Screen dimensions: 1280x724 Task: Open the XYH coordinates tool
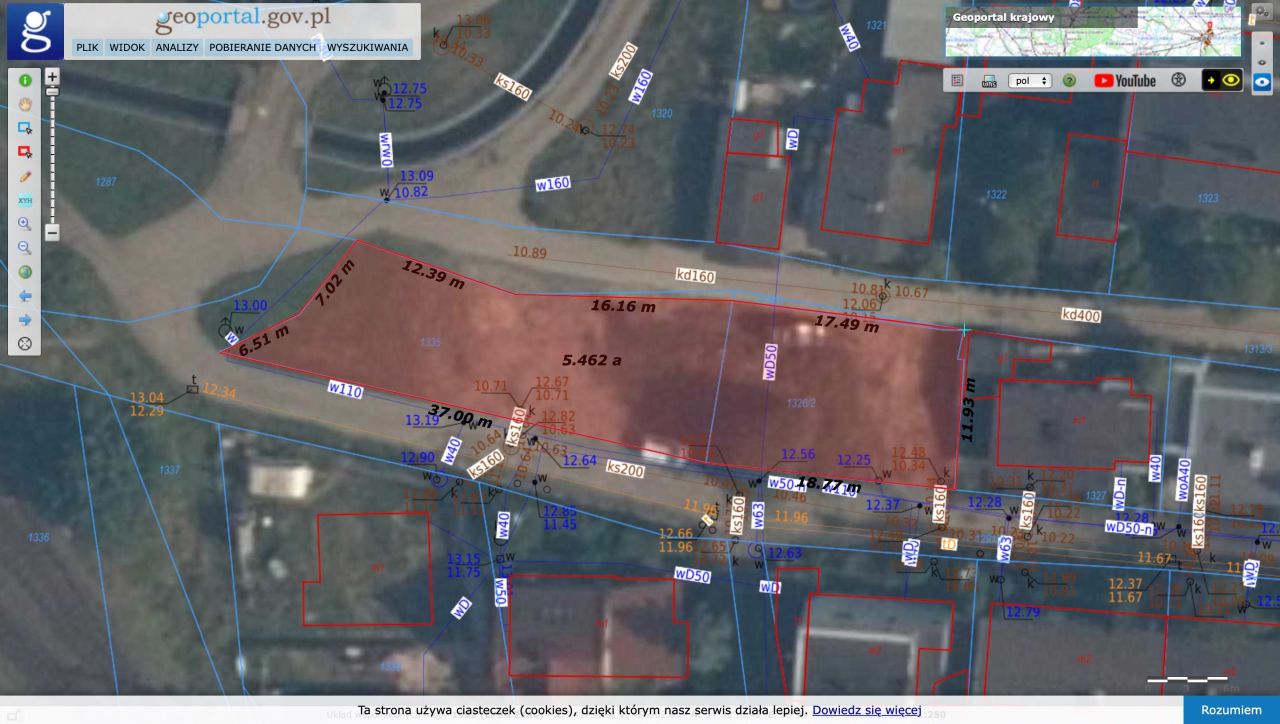coord(25,200)
